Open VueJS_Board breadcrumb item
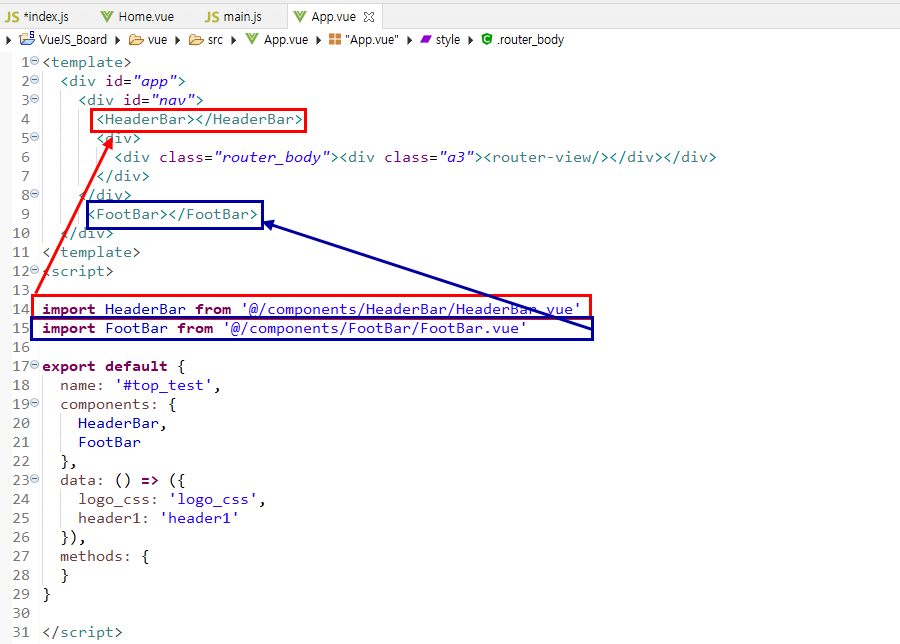Screen dimensions: 900x644 point(73,40)
